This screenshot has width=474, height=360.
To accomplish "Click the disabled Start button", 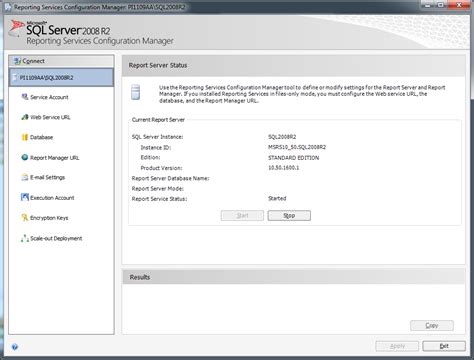I will [242, 216].
